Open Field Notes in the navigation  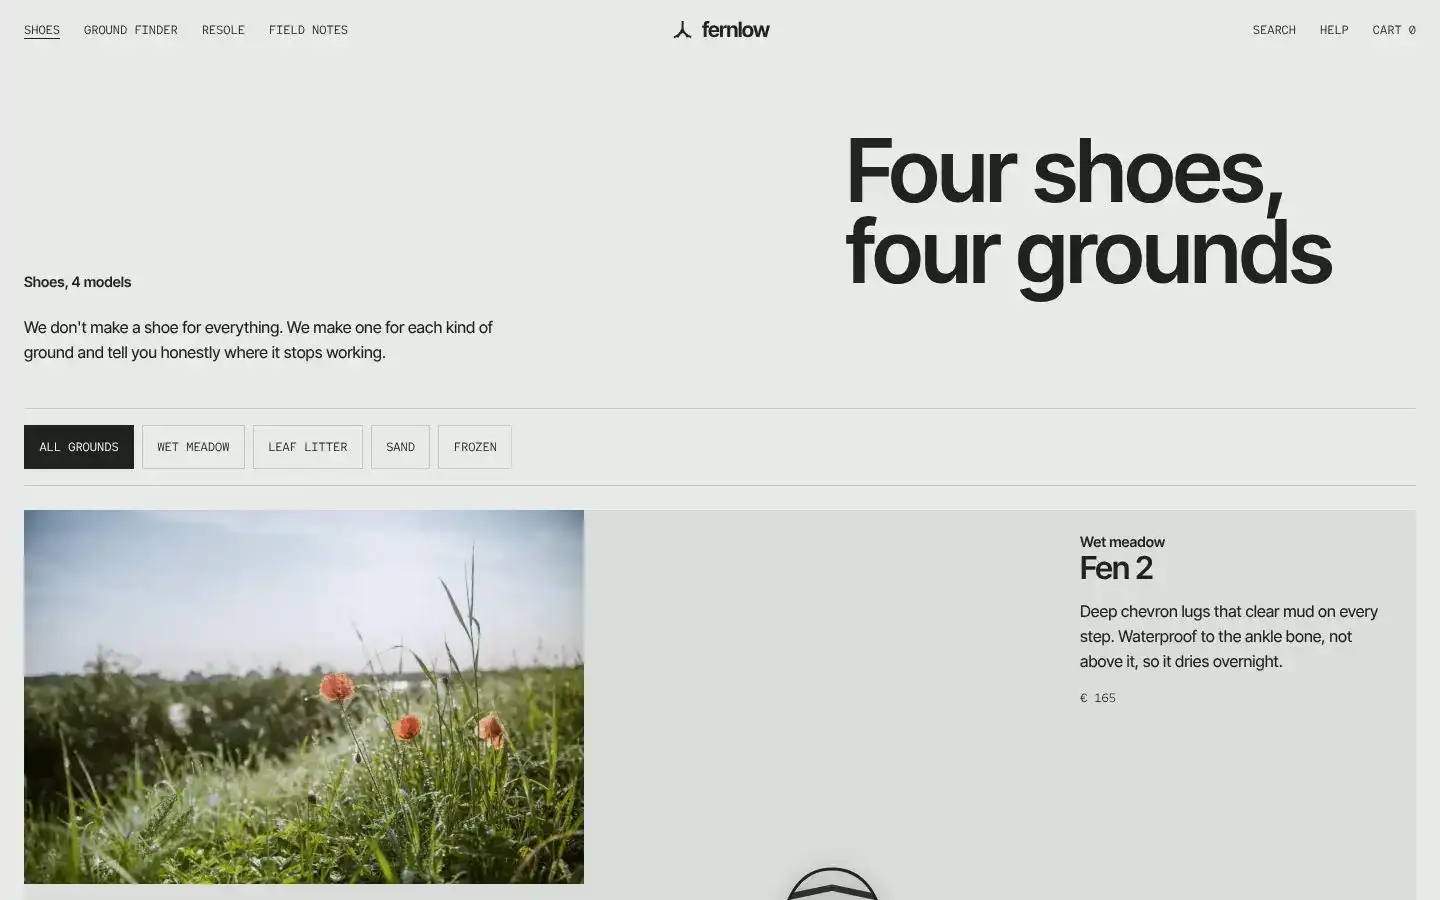308,30
